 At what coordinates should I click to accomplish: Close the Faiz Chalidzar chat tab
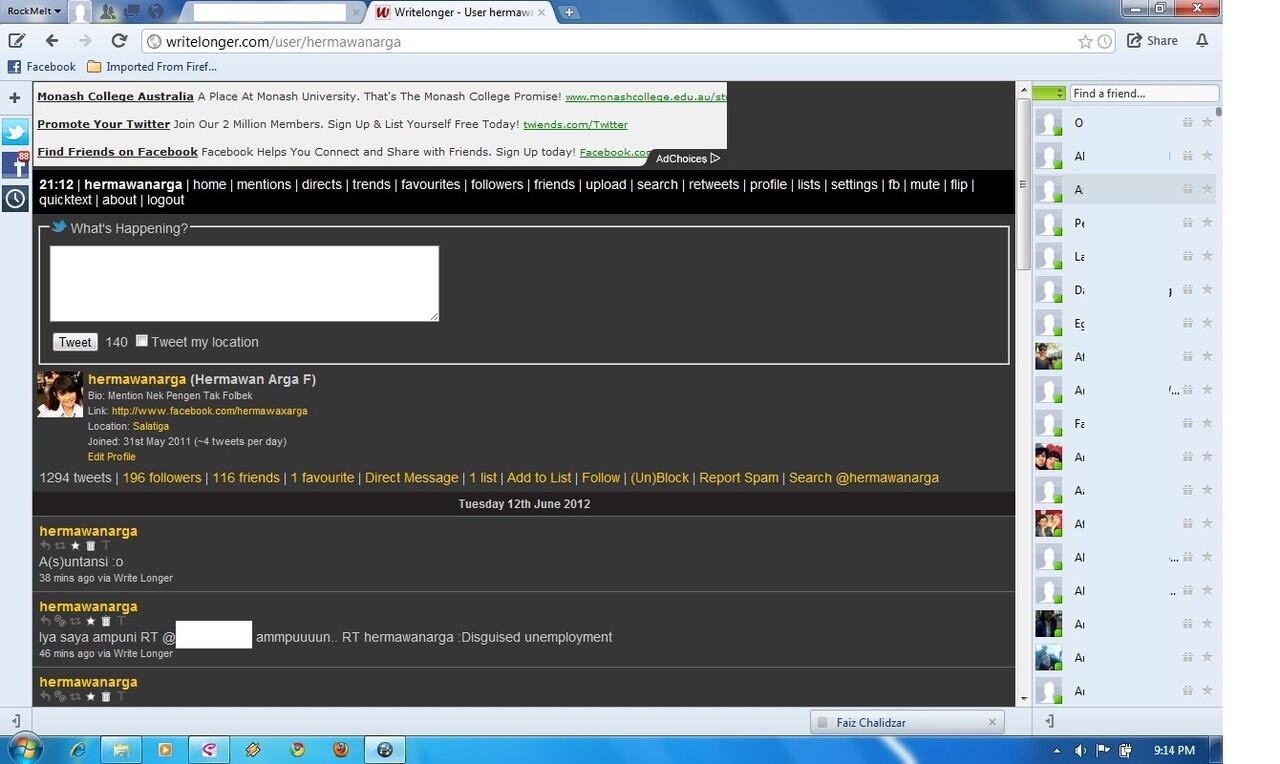[x=992, y=722]
